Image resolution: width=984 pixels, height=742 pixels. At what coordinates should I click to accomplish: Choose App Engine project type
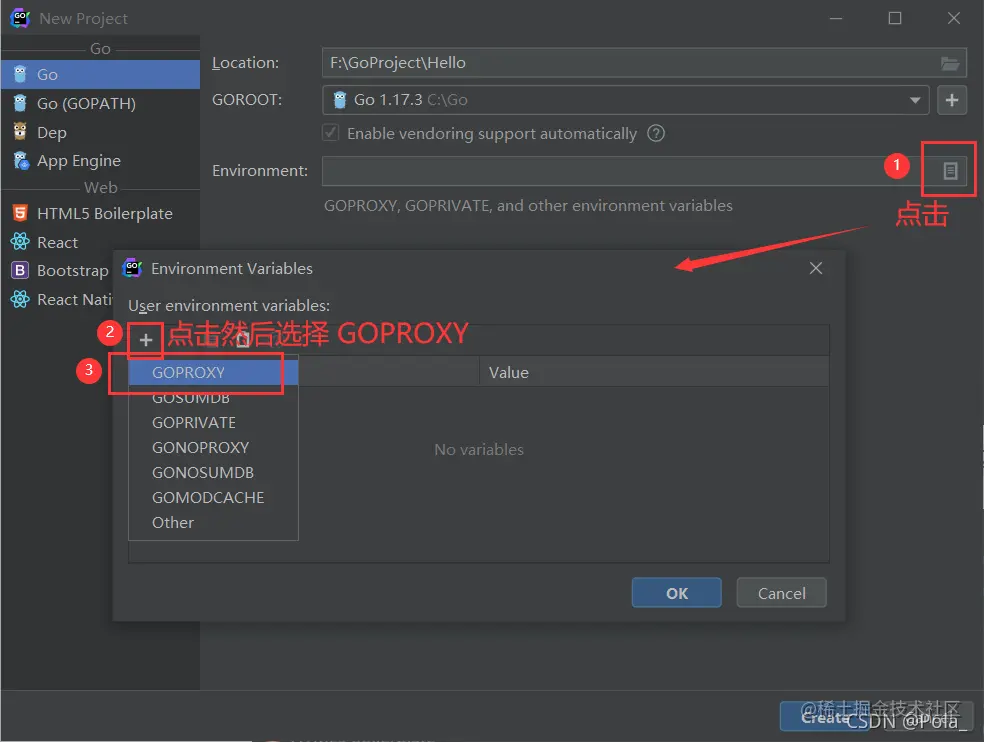(x=100, y=161)
